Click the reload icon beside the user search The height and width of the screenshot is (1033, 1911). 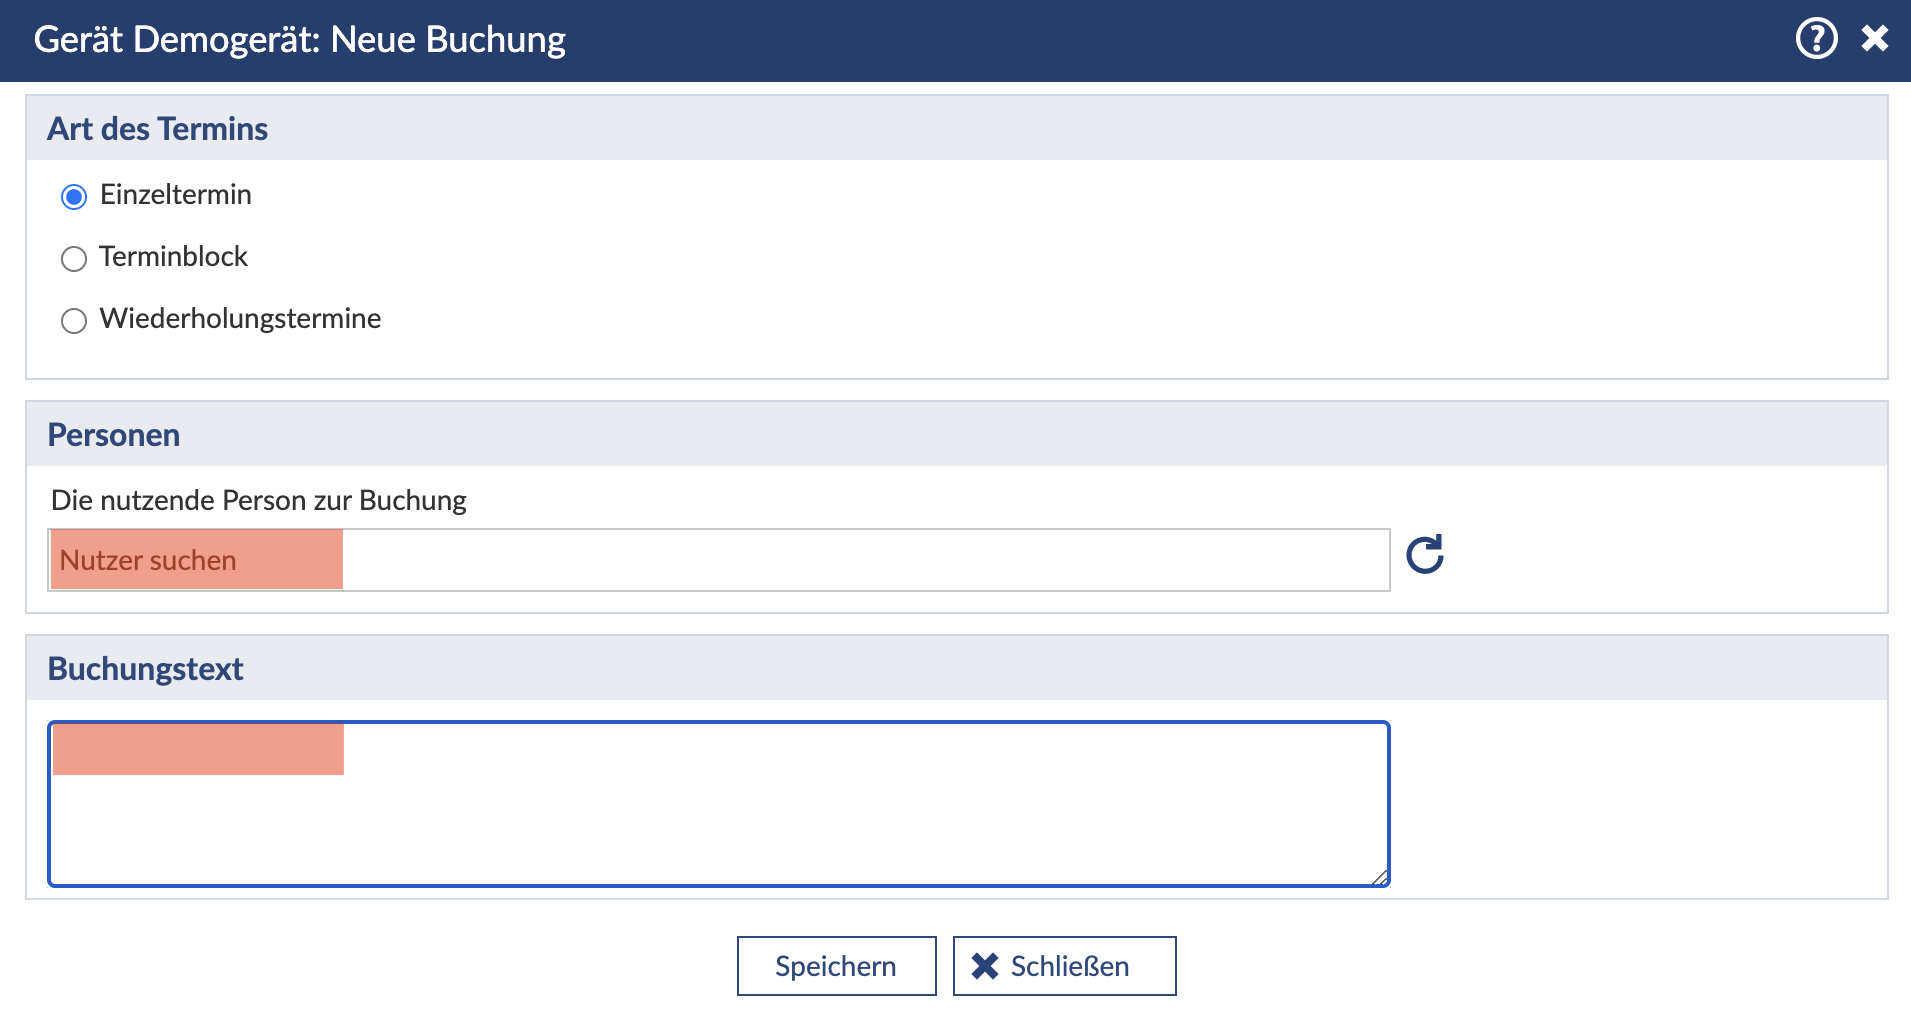1424,555
